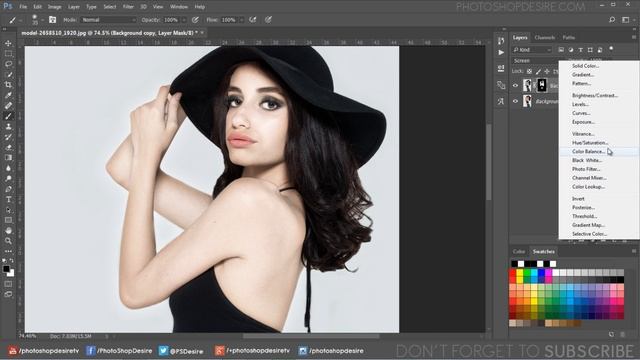640x360 pixels.
Task: Select the Eraser tool
Action: tap(8, 147)
